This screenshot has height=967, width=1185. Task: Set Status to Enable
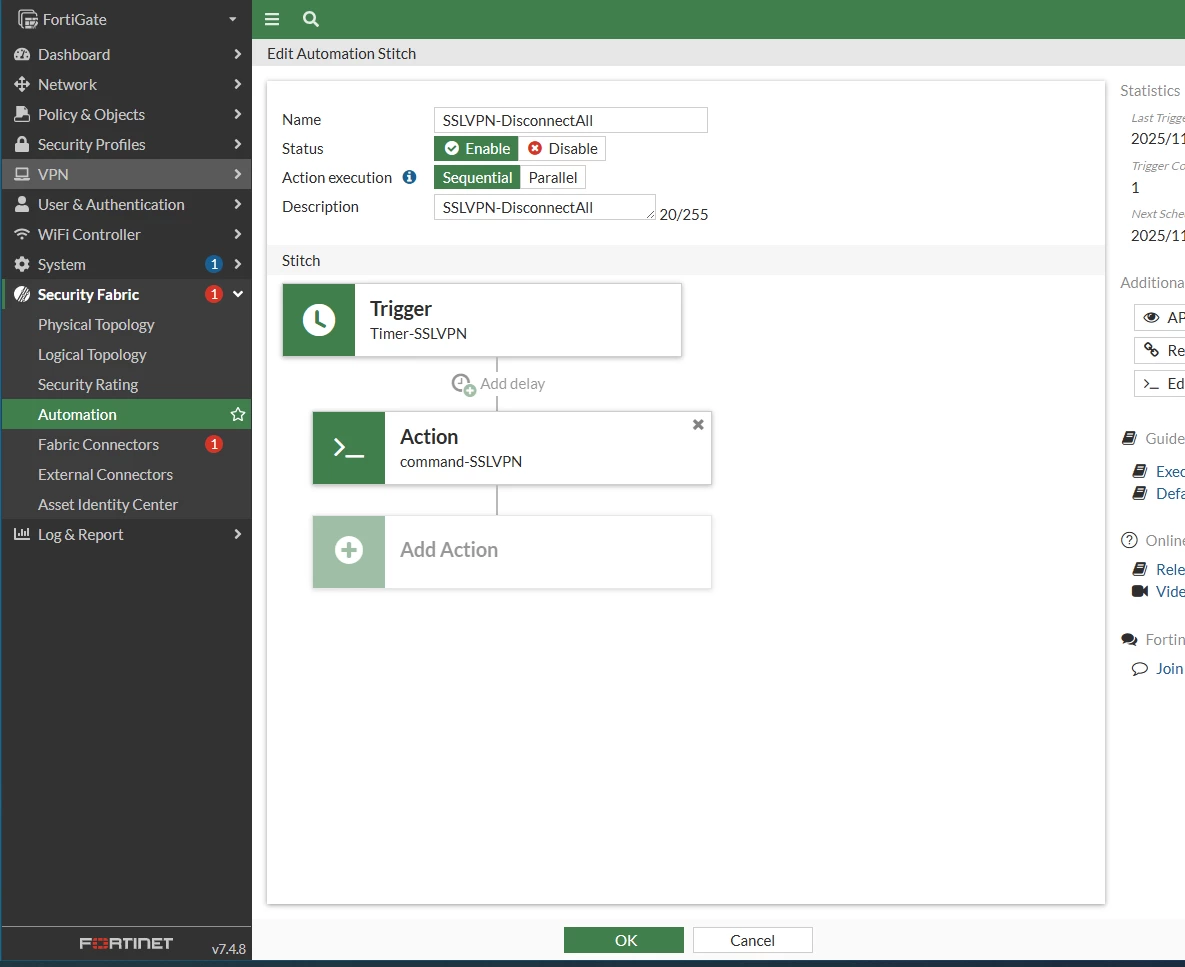click(477, 149)
